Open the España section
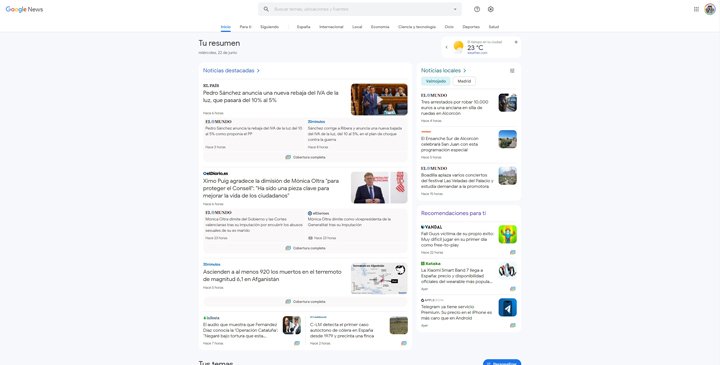This screenshot has height=365, width=720. click(x=304, y=27)
